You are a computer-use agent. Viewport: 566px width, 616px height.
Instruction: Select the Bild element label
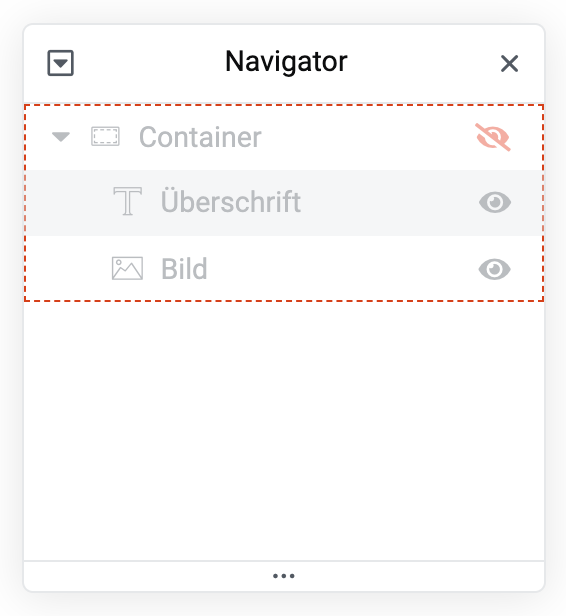click(184, 269)
